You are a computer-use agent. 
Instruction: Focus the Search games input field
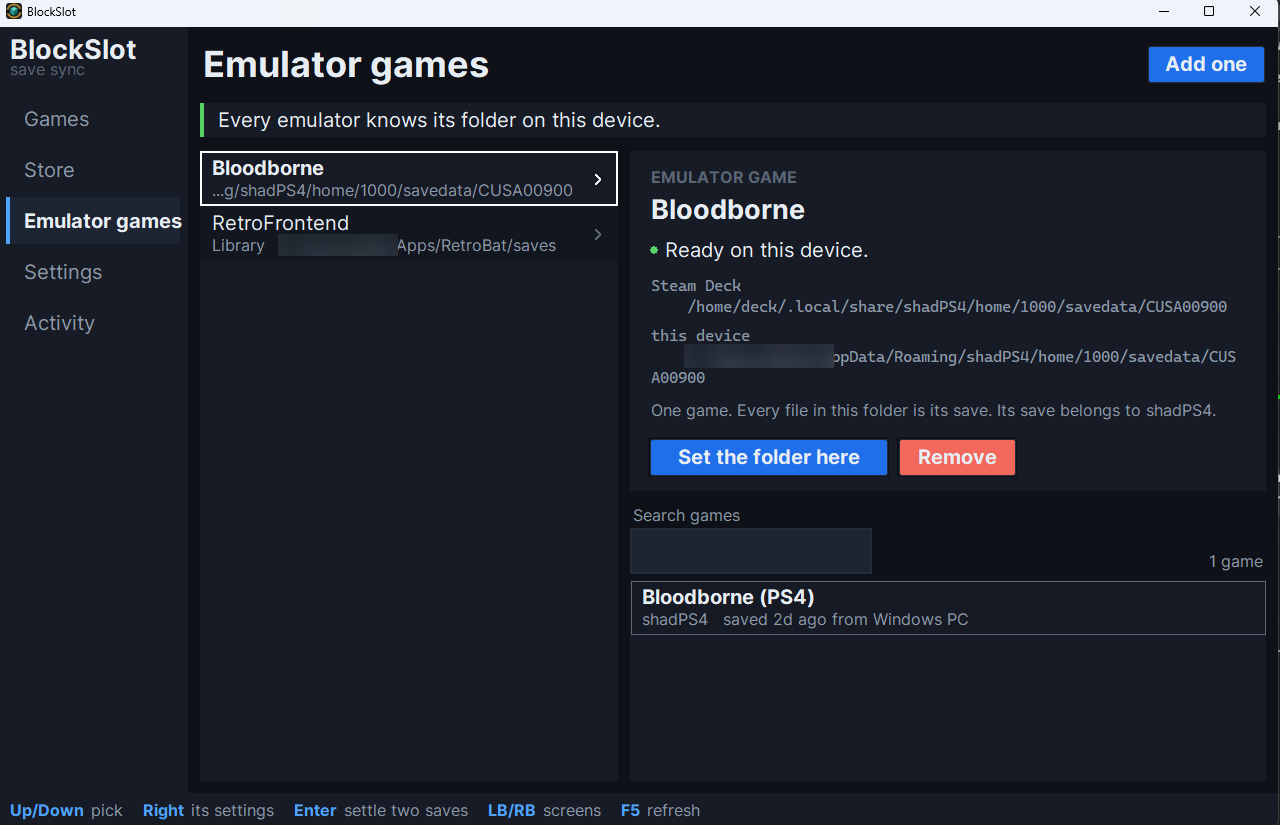click(x=751, y=551)
